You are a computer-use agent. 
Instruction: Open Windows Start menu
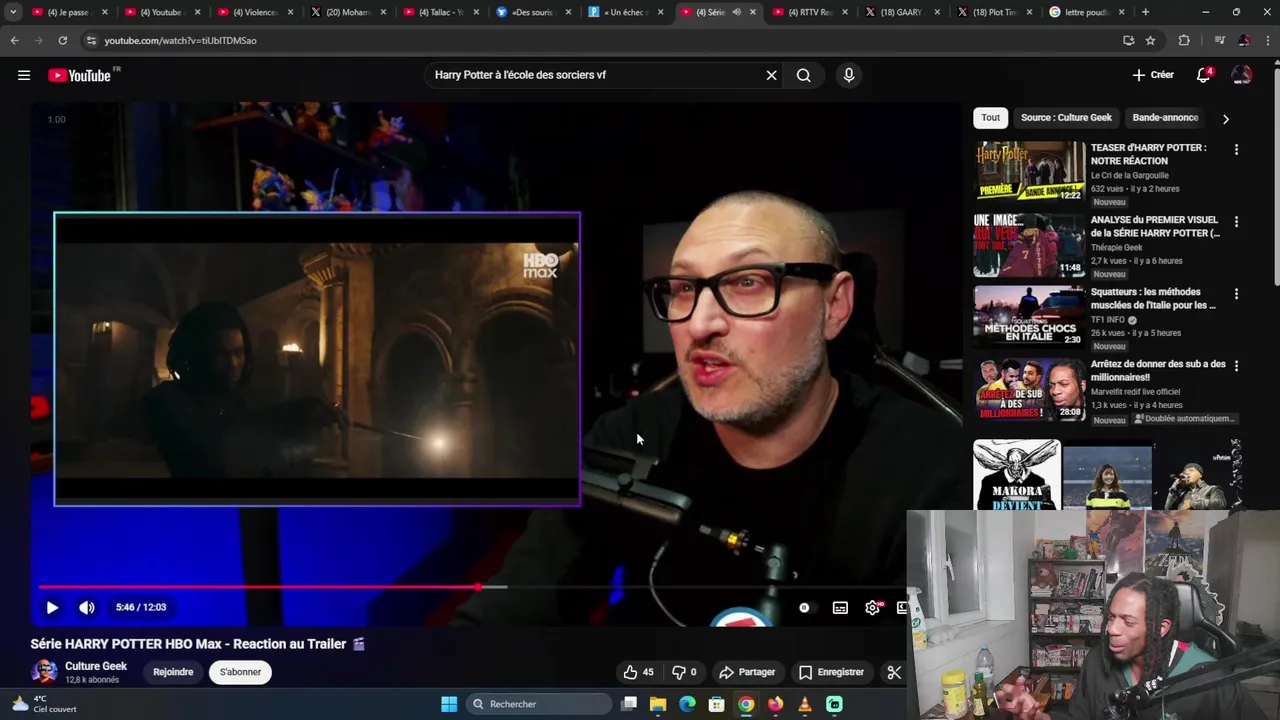tap(448, 704)
